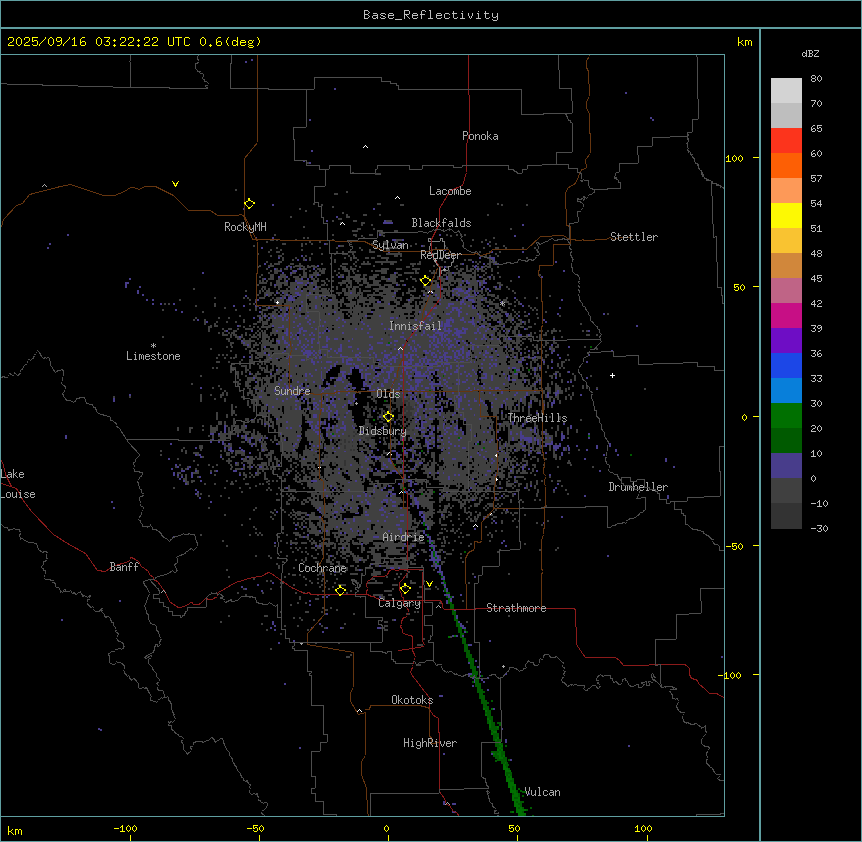Select the RockyMH label
The image size is (862, 842).
coord(245,226)
